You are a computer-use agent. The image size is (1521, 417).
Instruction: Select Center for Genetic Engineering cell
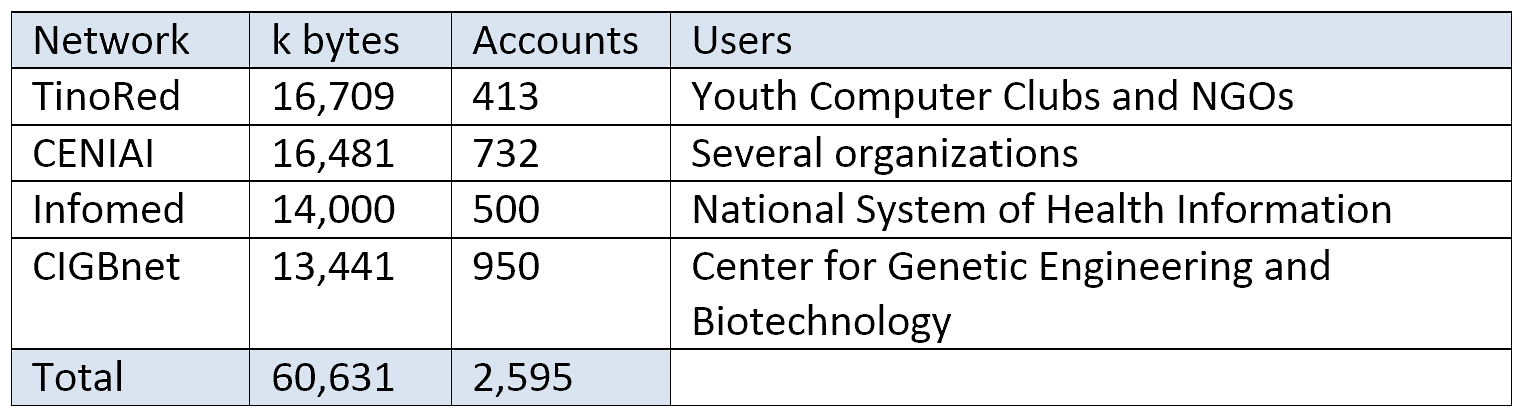1090,293
